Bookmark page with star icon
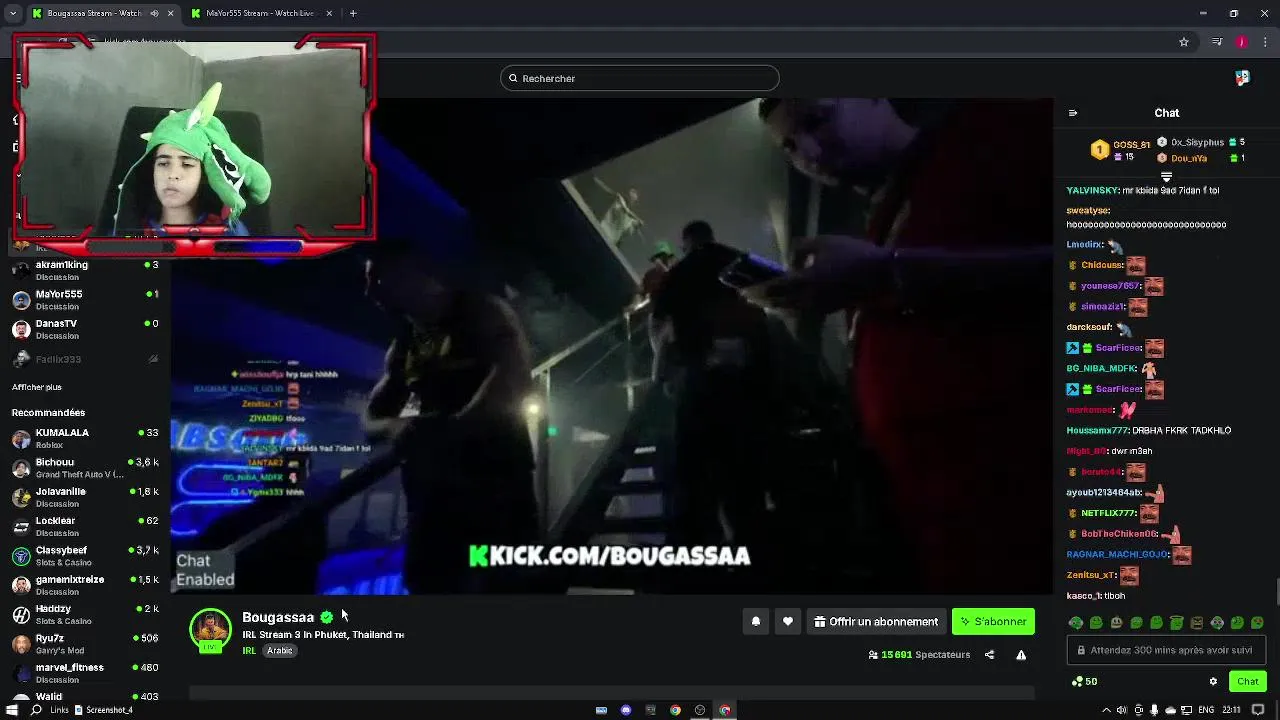The image size is (1280, 720). (x=1184, y=42)
